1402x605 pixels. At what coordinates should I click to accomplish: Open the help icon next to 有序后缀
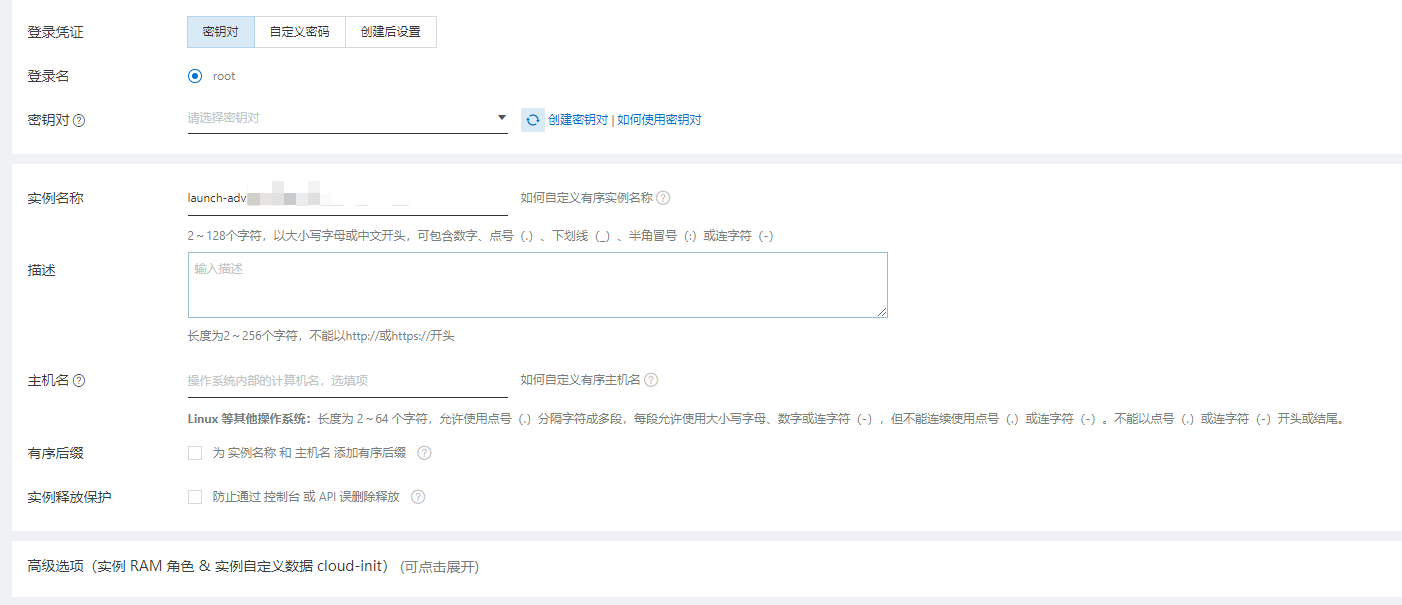(424, 452)
